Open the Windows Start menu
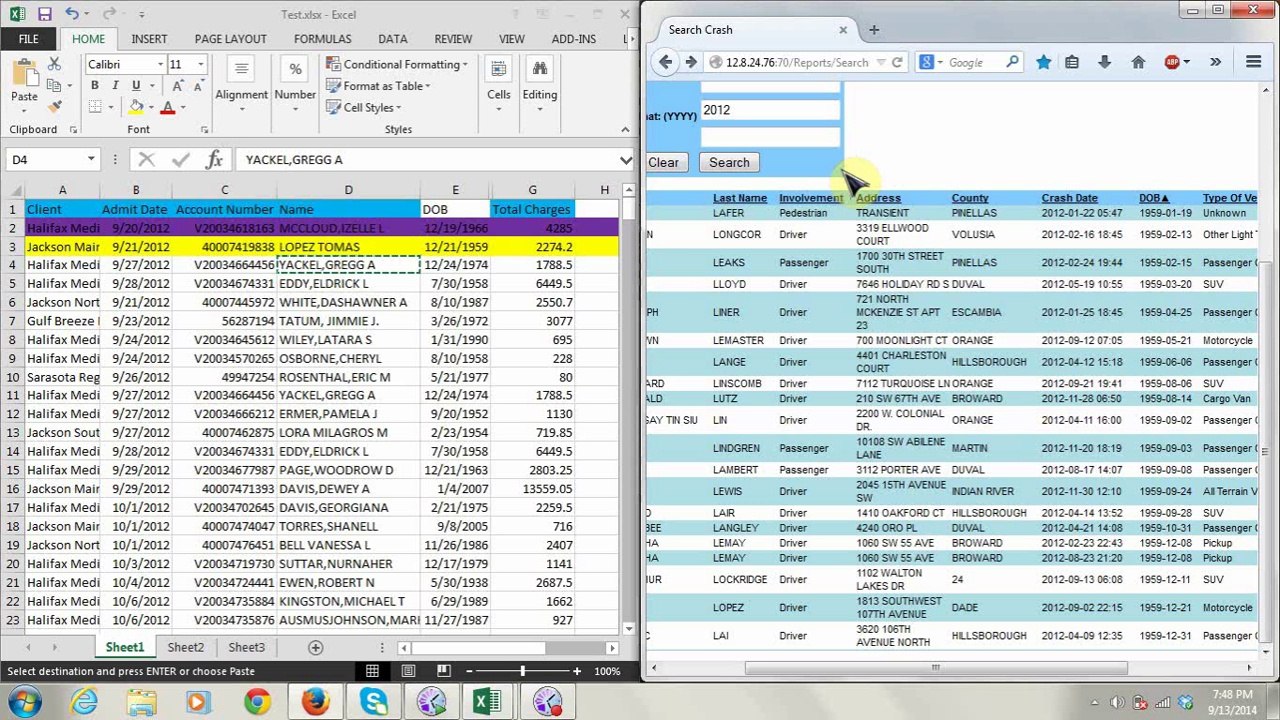Viewport: 1280px width, 720px height. point(22,701)
